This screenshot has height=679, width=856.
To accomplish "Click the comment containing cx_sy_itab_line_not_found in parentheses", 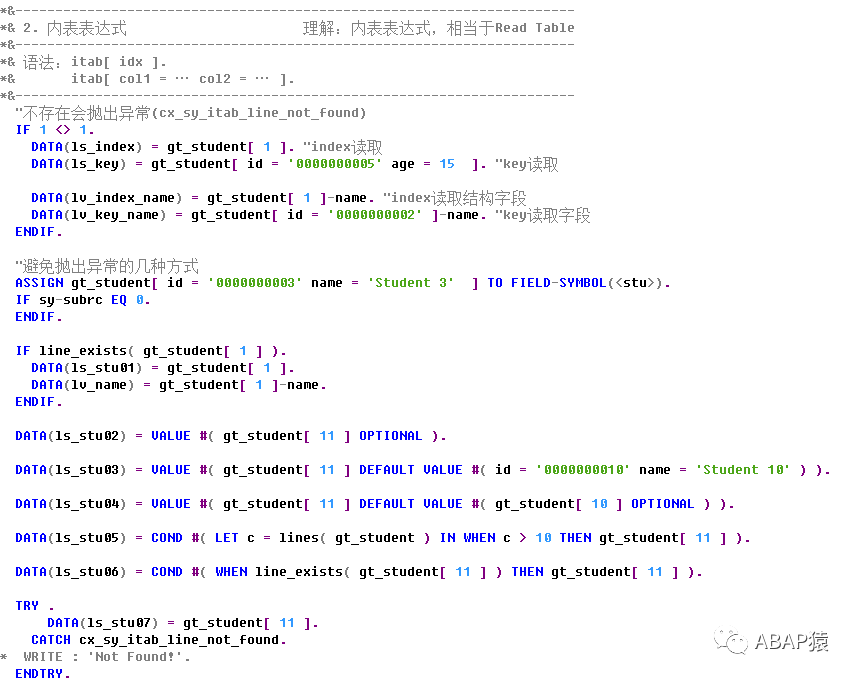I will tap(191, 113).
